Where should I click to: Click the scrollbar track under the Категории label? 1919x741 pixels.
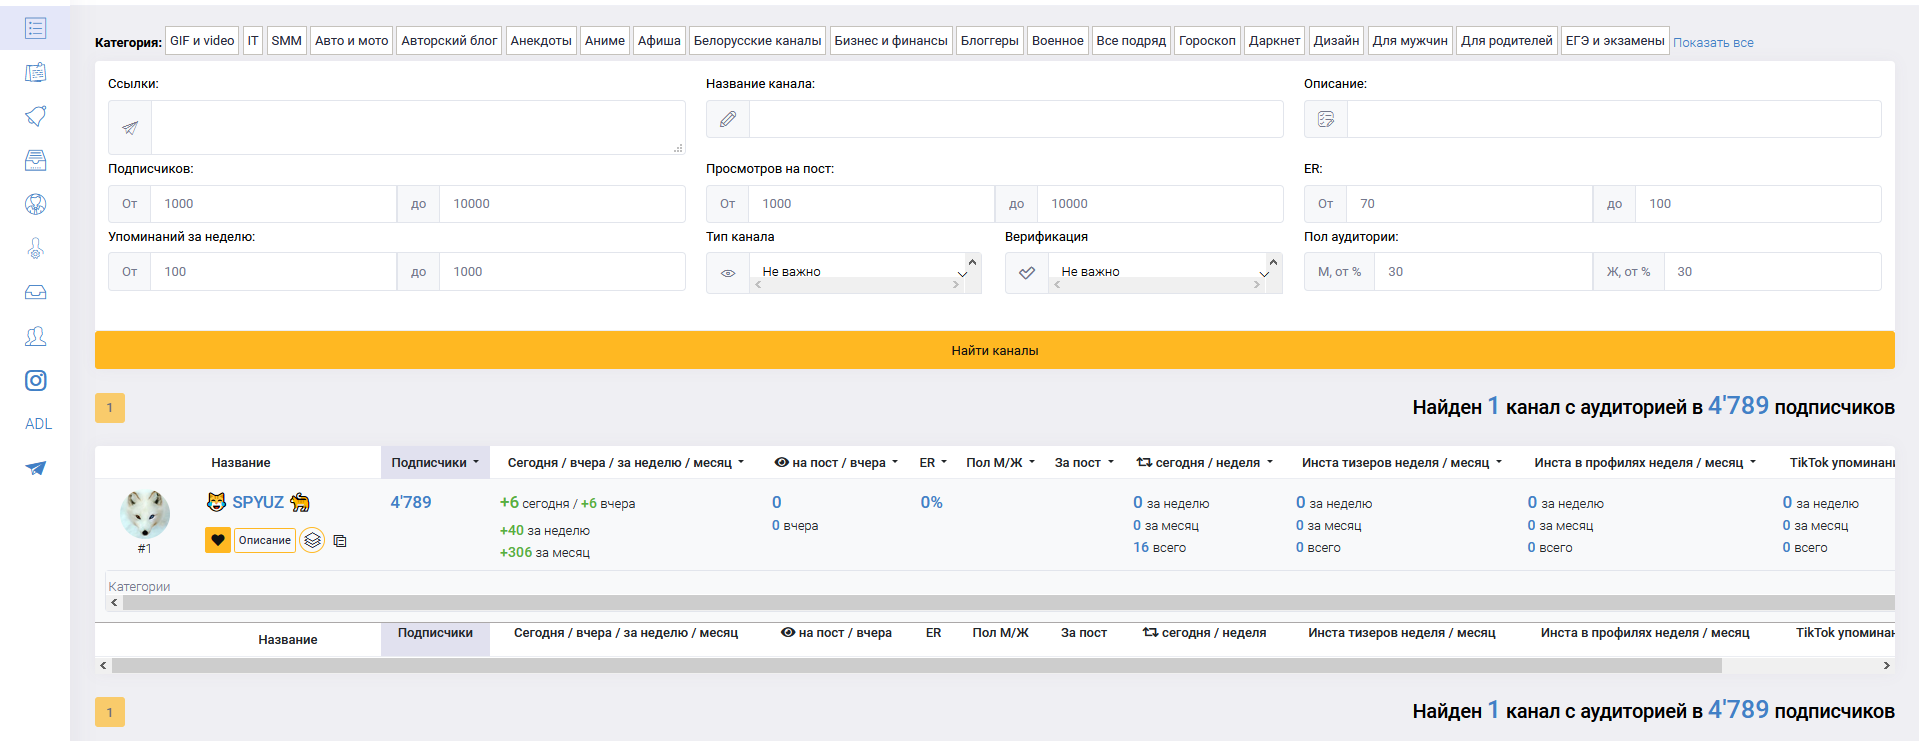click(1008, 603)
